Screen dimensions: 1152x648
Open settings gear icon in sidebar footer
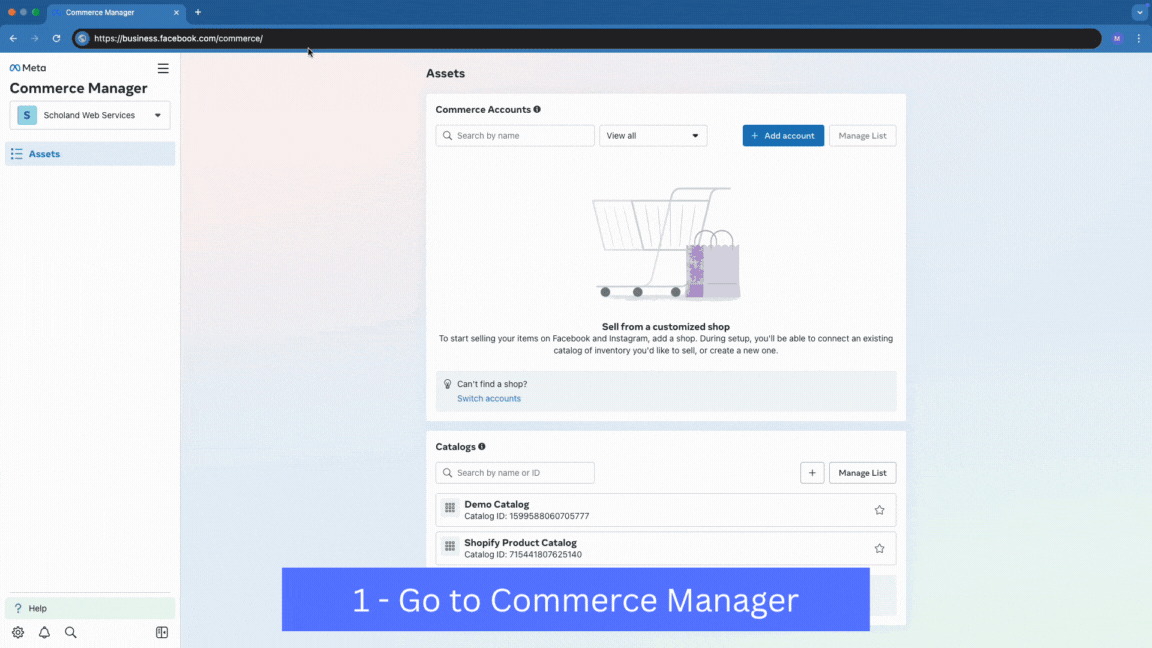point(18,632)
